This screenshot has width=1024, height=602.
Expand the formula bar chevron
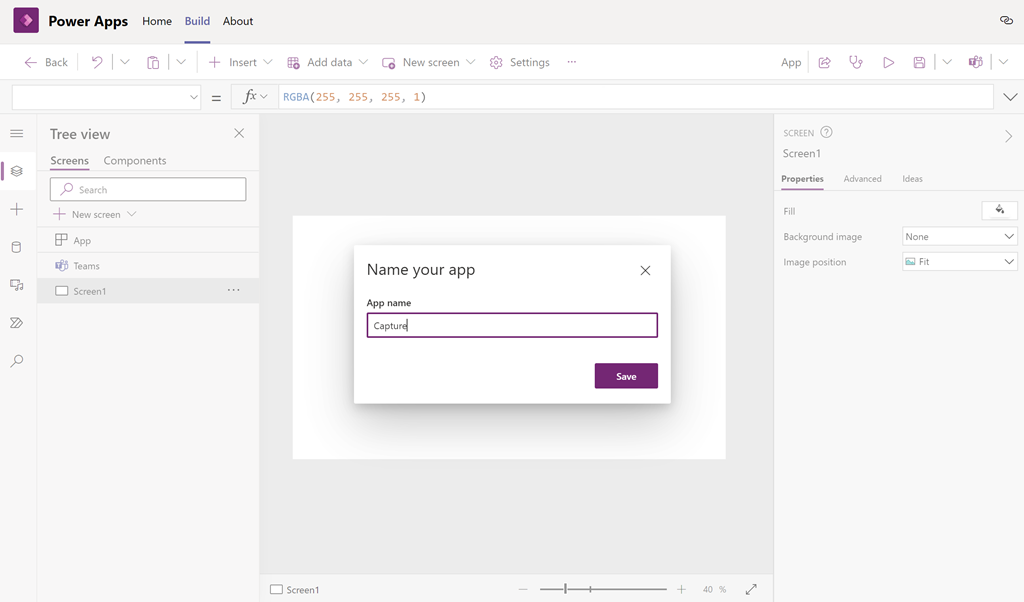[x=1010, y=97]
